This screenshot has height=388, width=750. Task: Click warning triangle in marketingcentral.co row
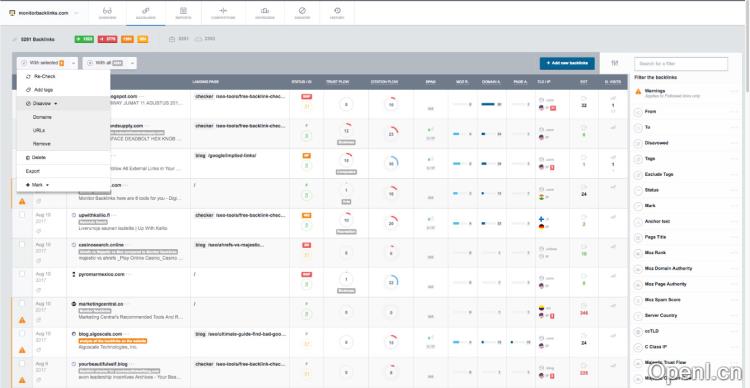(22, 320)
